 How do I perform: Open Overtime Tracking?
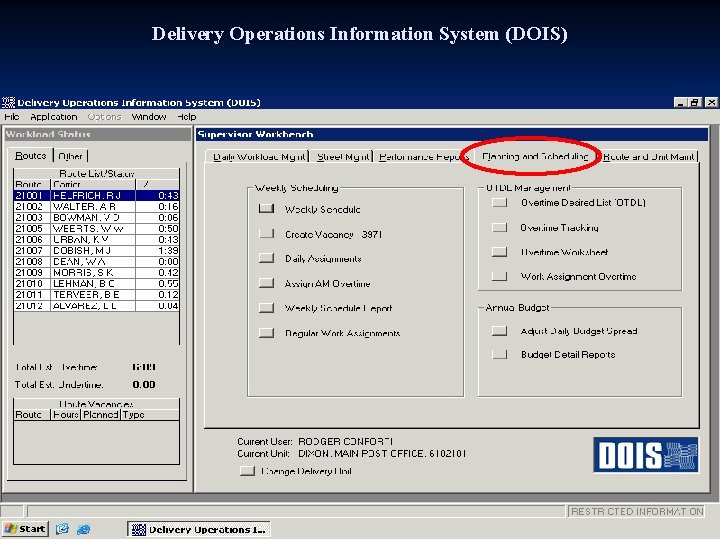500,227
